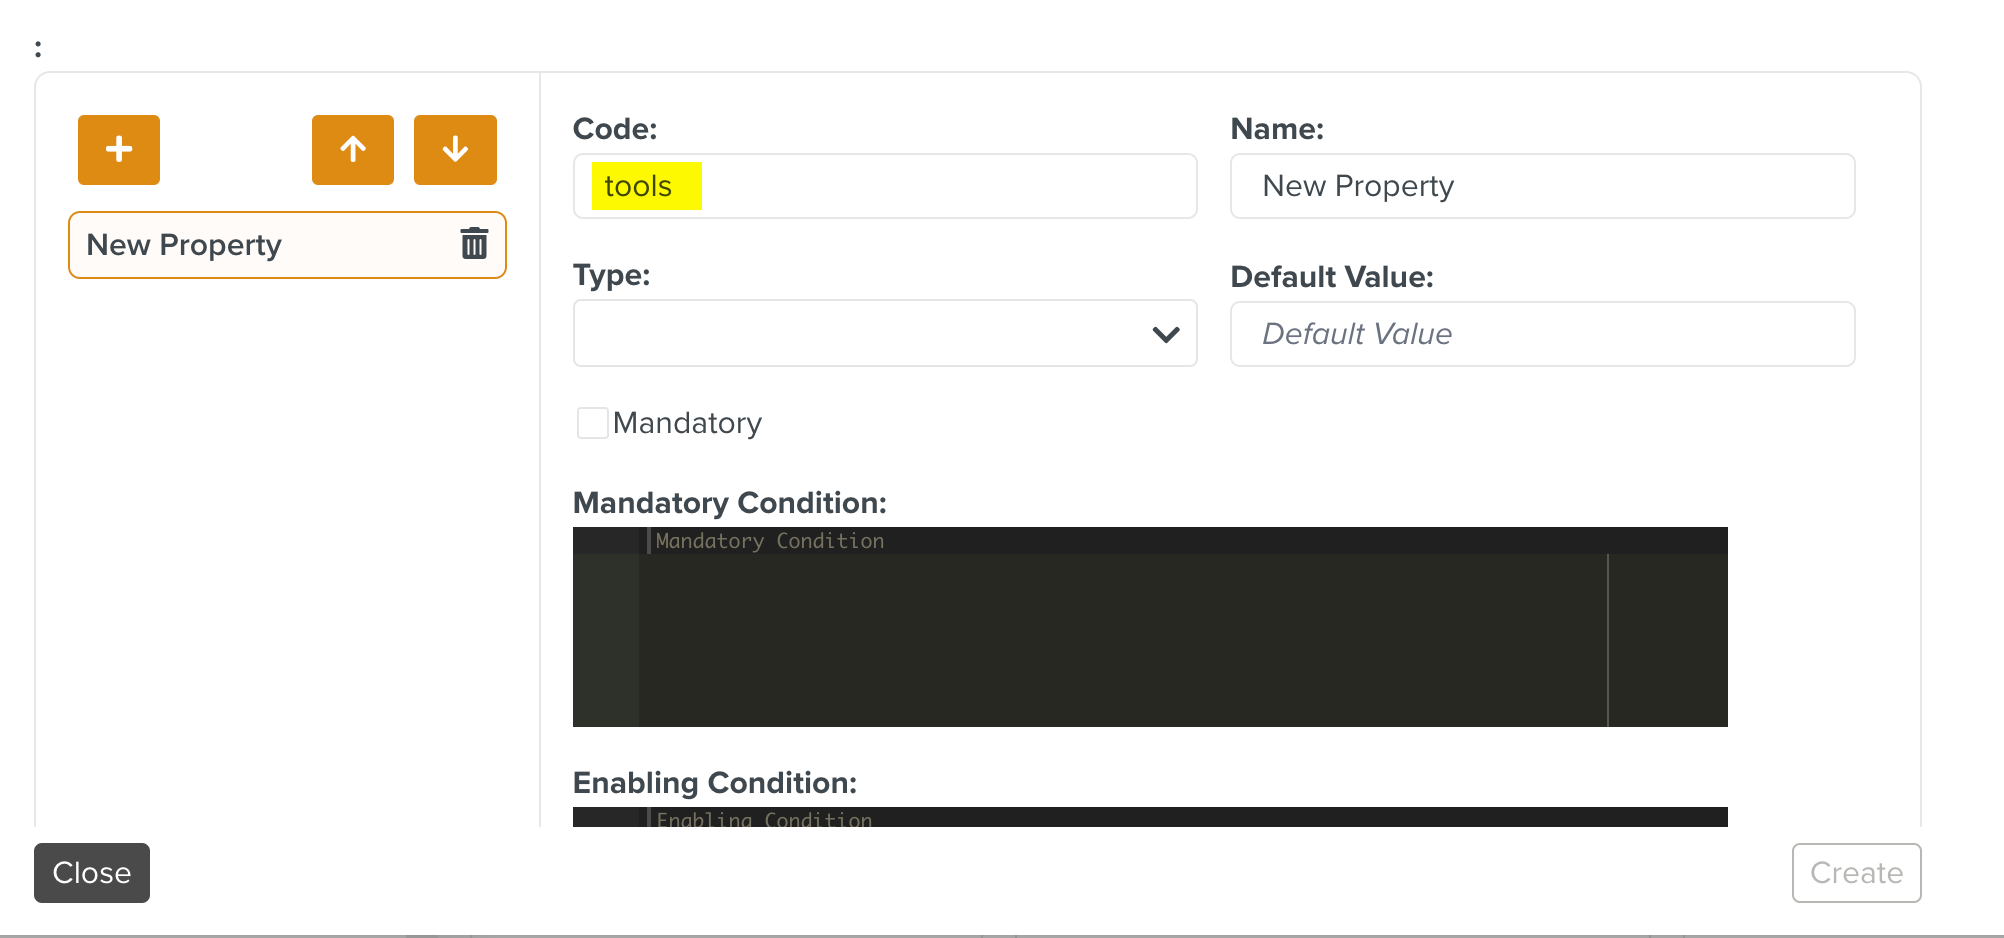Move property up with the up arrow
The width and height of the screenshot is (2004, 938).
coord(352,150)
